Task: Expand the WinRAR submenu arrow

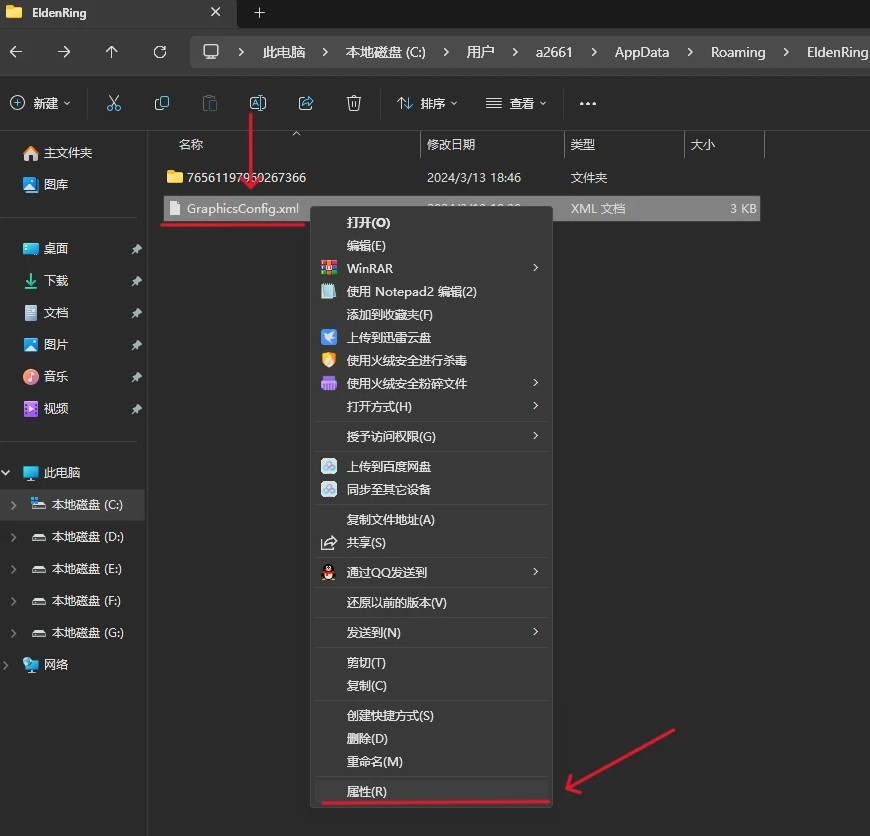Action: 535,268
